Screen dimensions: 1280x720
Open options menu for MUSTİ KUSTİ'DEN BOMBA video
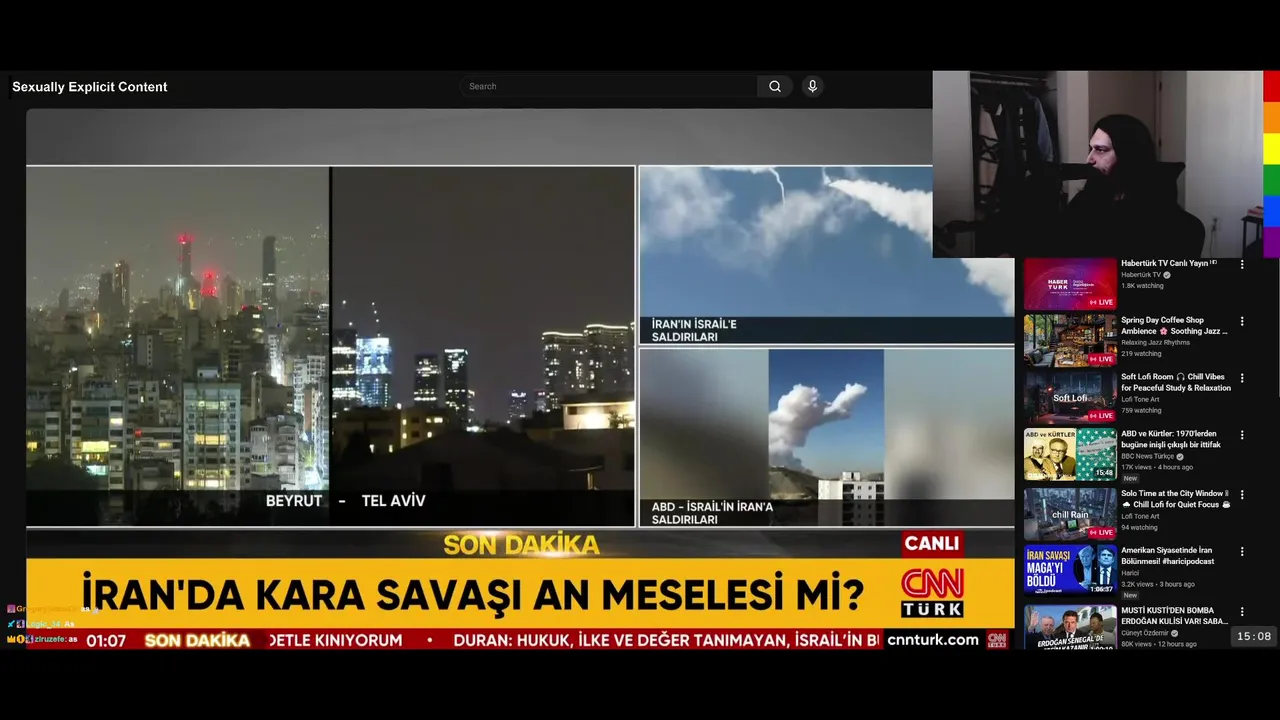tap(1242, 612)
